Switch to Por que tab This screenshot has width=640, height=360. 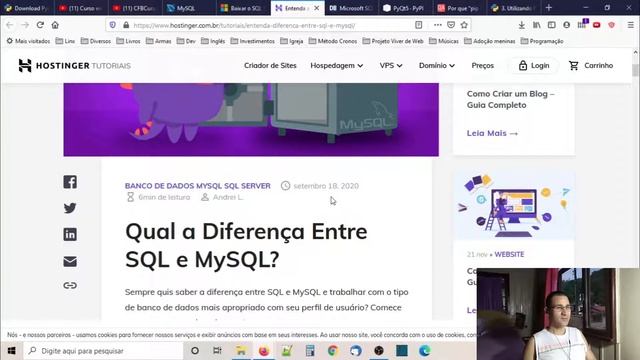460,8
